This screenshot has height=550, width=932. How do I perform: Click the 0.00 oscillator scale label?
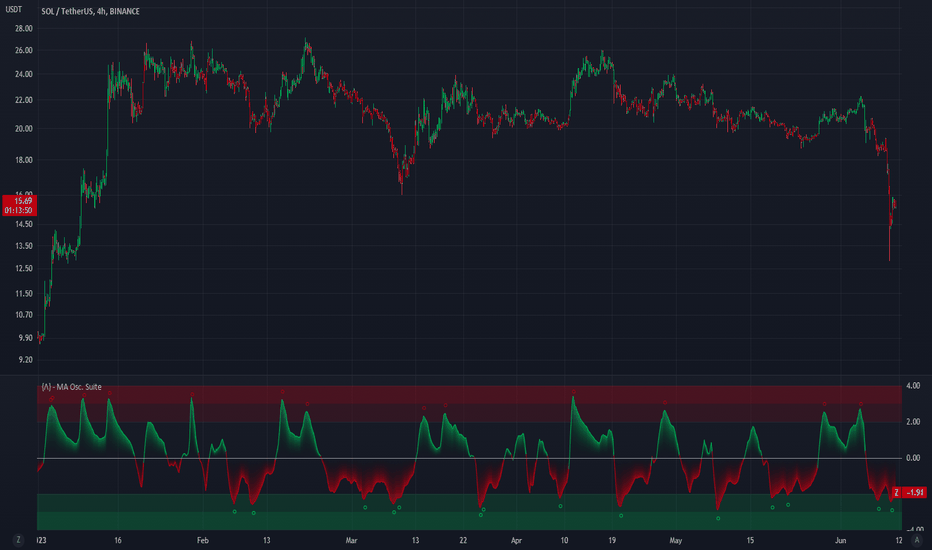[x=913, y=458]
